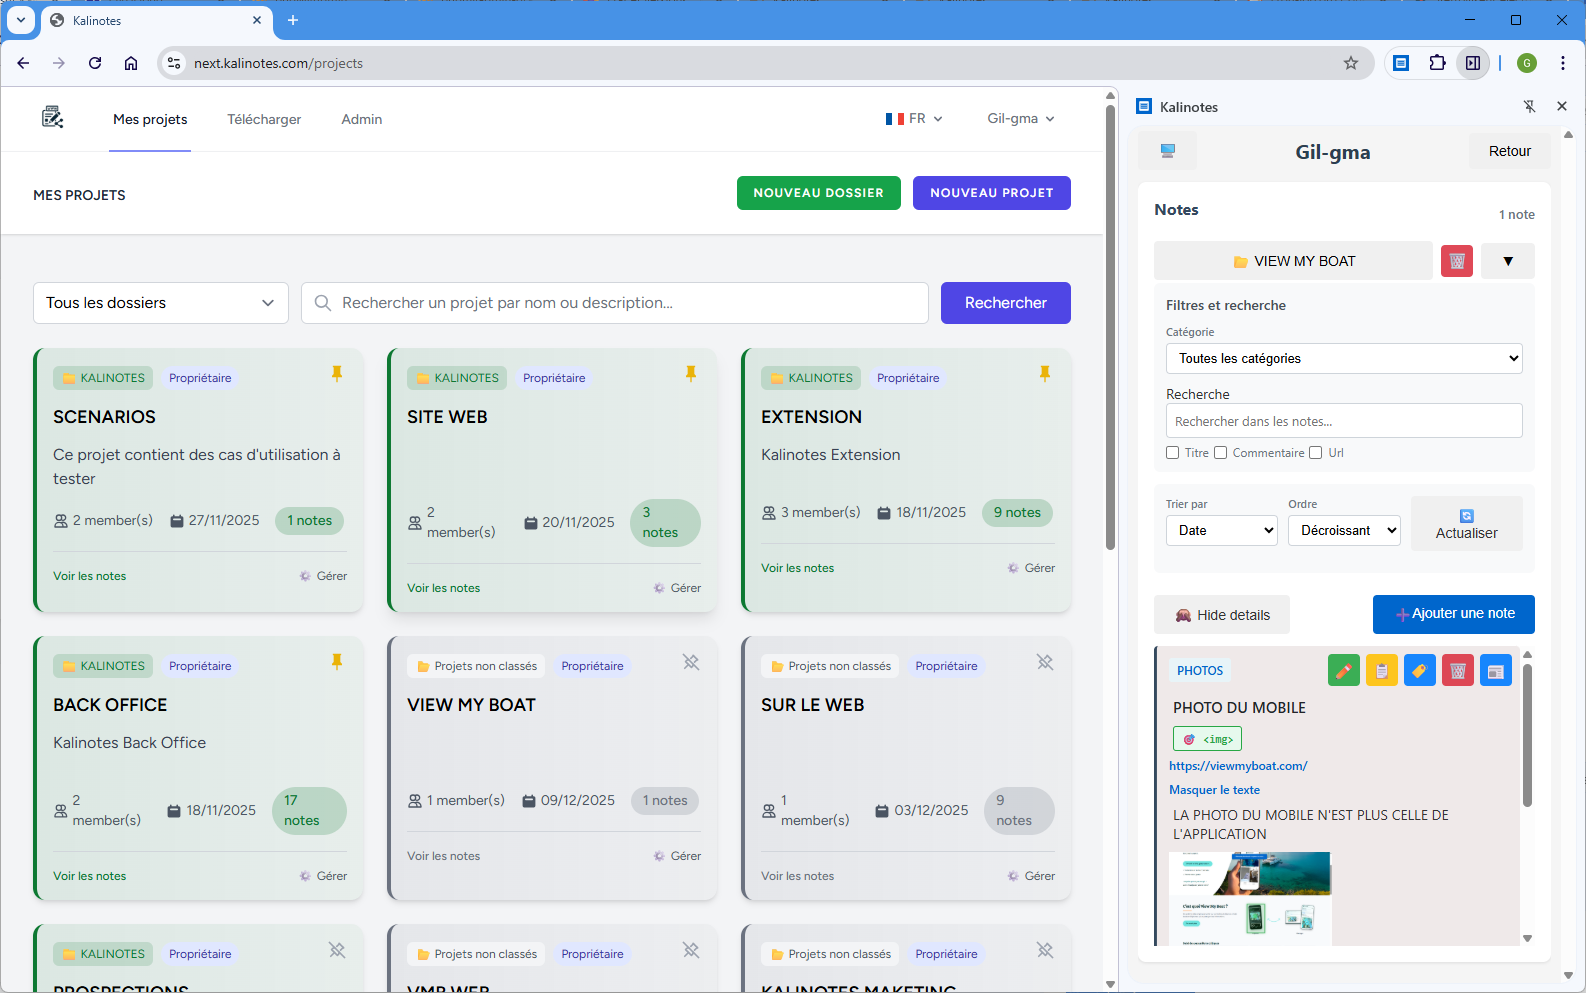Open the Admin menu item
This screenshot has width=1586, height=993.
362,119
